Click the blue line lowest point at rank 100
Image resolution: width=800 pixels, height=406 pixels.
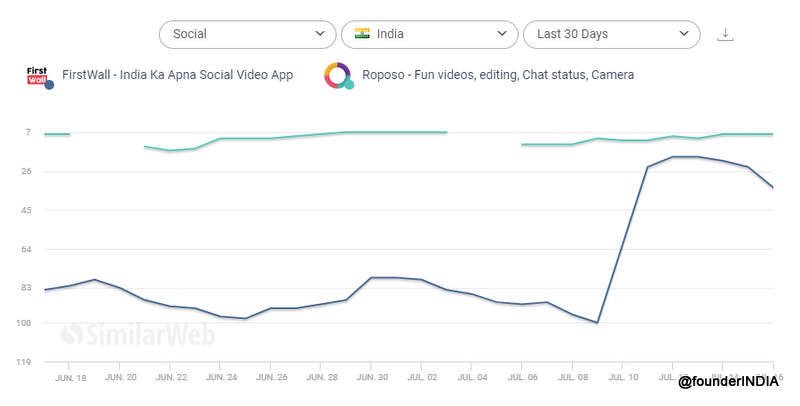pyautogui.click(x=597, y=322)
